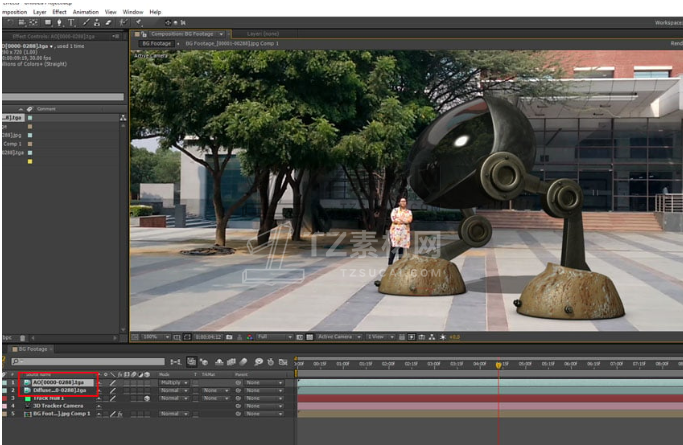
Task: Open the Graph Editor
Action: [283, 362]
